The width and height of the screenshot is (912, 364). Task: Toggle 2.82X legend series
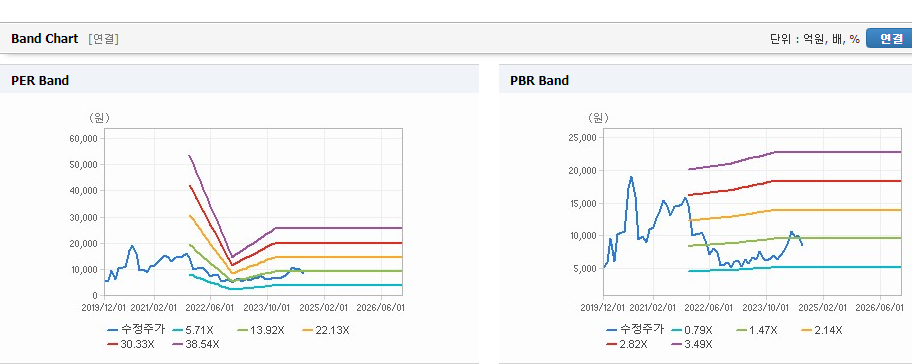pos(626,344)
